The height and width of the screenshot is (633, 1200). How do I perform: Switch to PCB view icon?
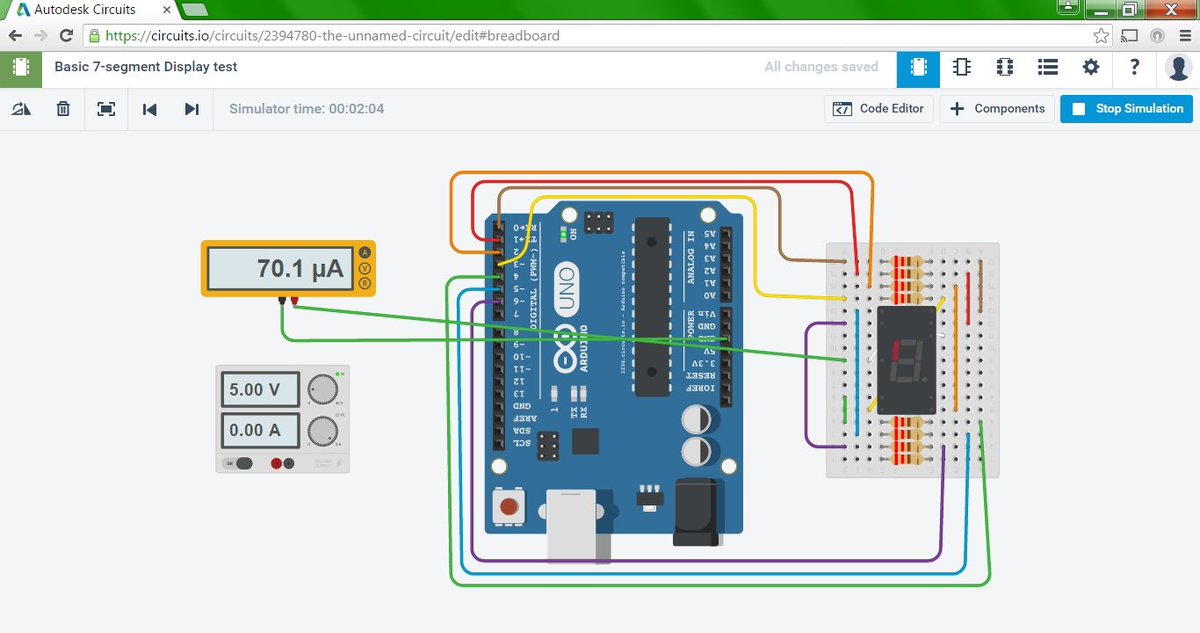click(x=1005, y=67)
